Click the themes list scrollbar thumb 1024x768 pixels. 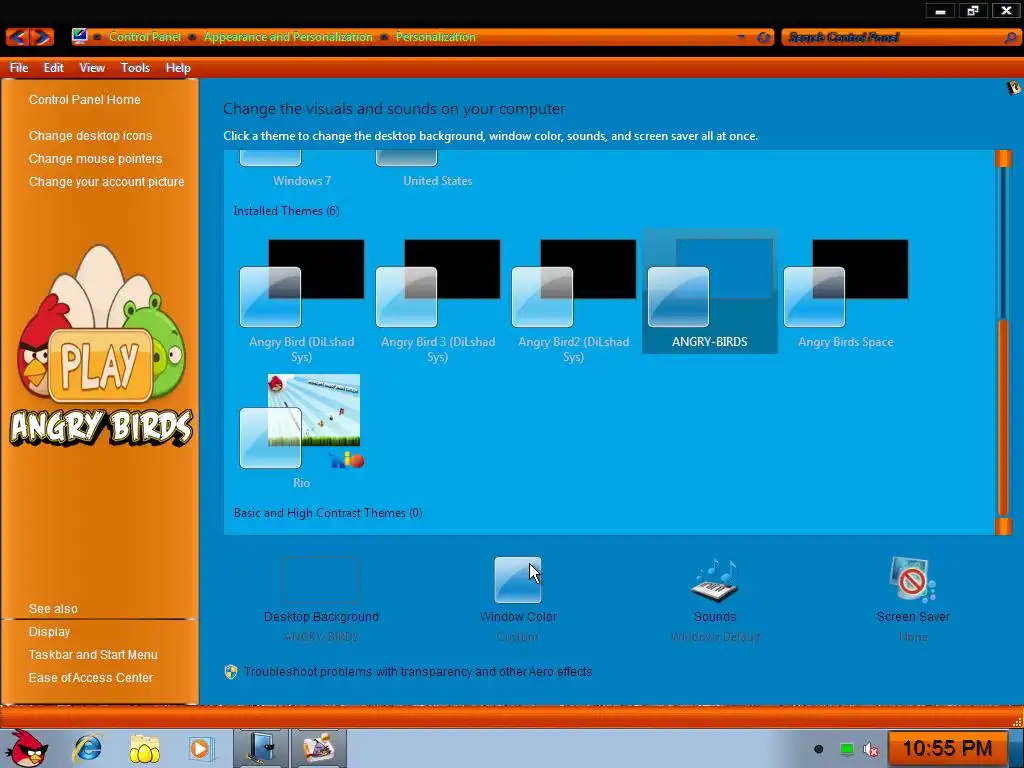tap(1004, 418)
